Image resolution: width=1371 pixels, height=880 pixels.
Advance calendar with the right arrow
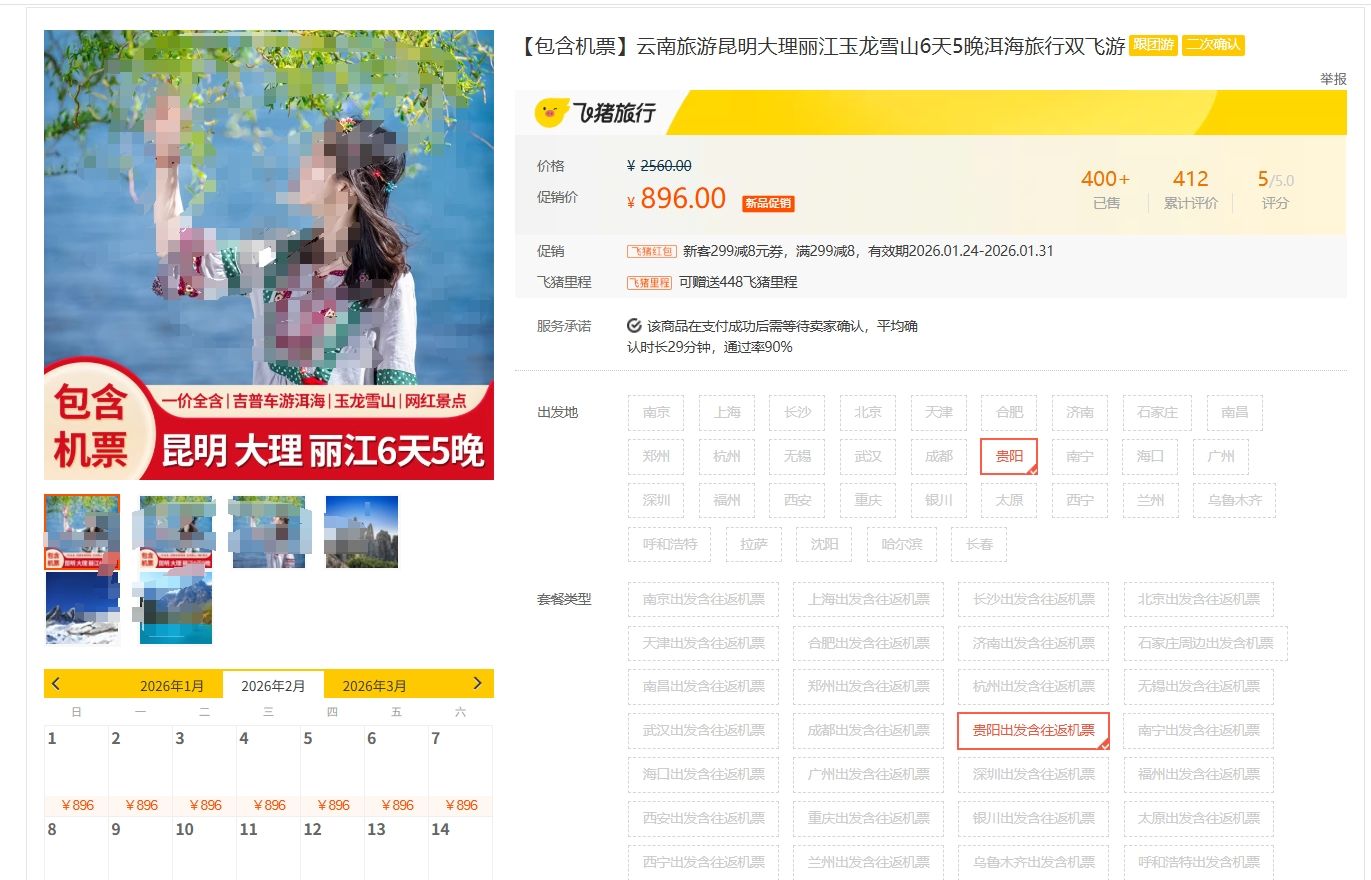click(477, 684)
